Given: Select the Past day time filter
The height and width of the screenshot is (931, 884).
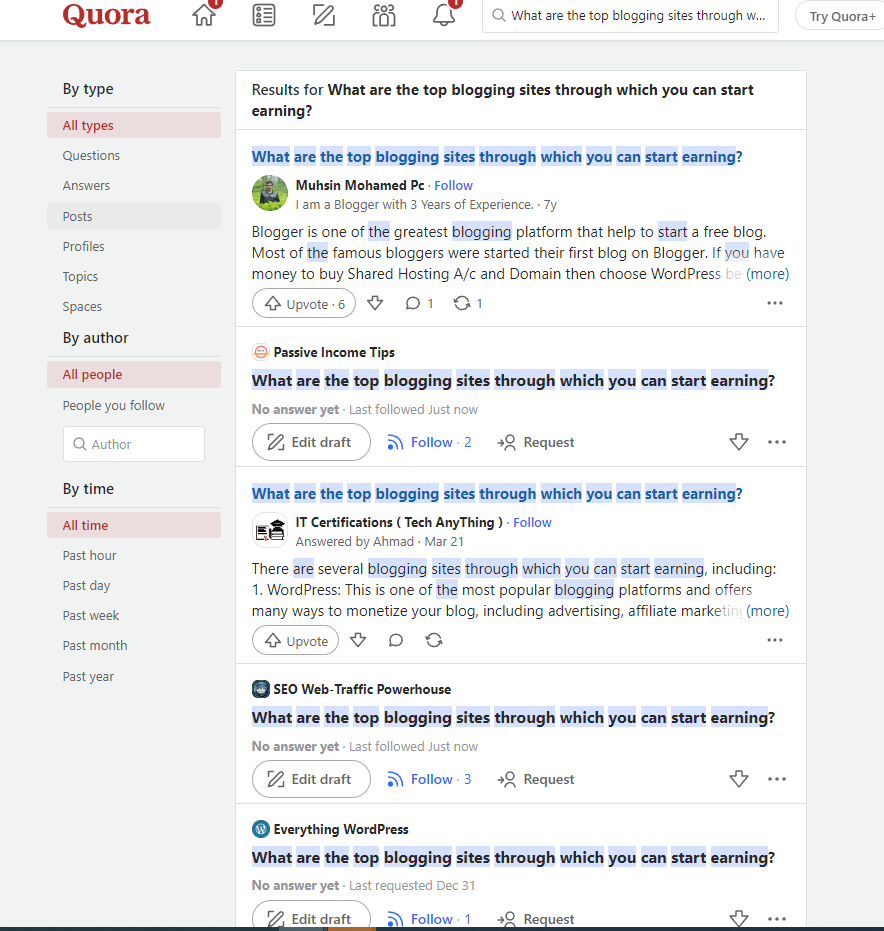Looking at the screenshot, I should (134, 585).
